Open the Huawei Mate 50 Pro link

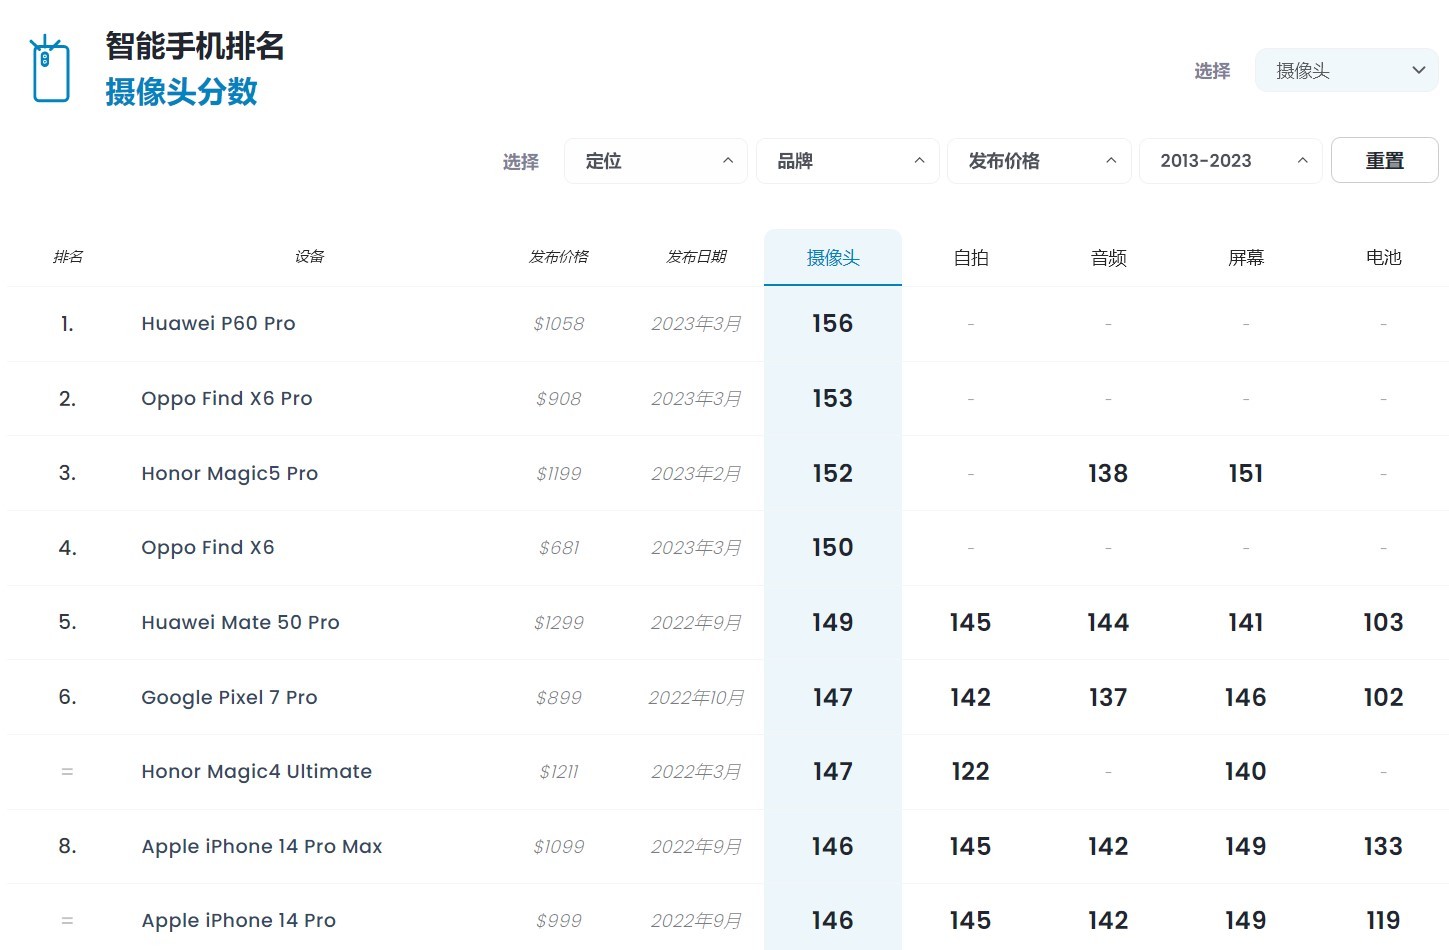point(240,622)
